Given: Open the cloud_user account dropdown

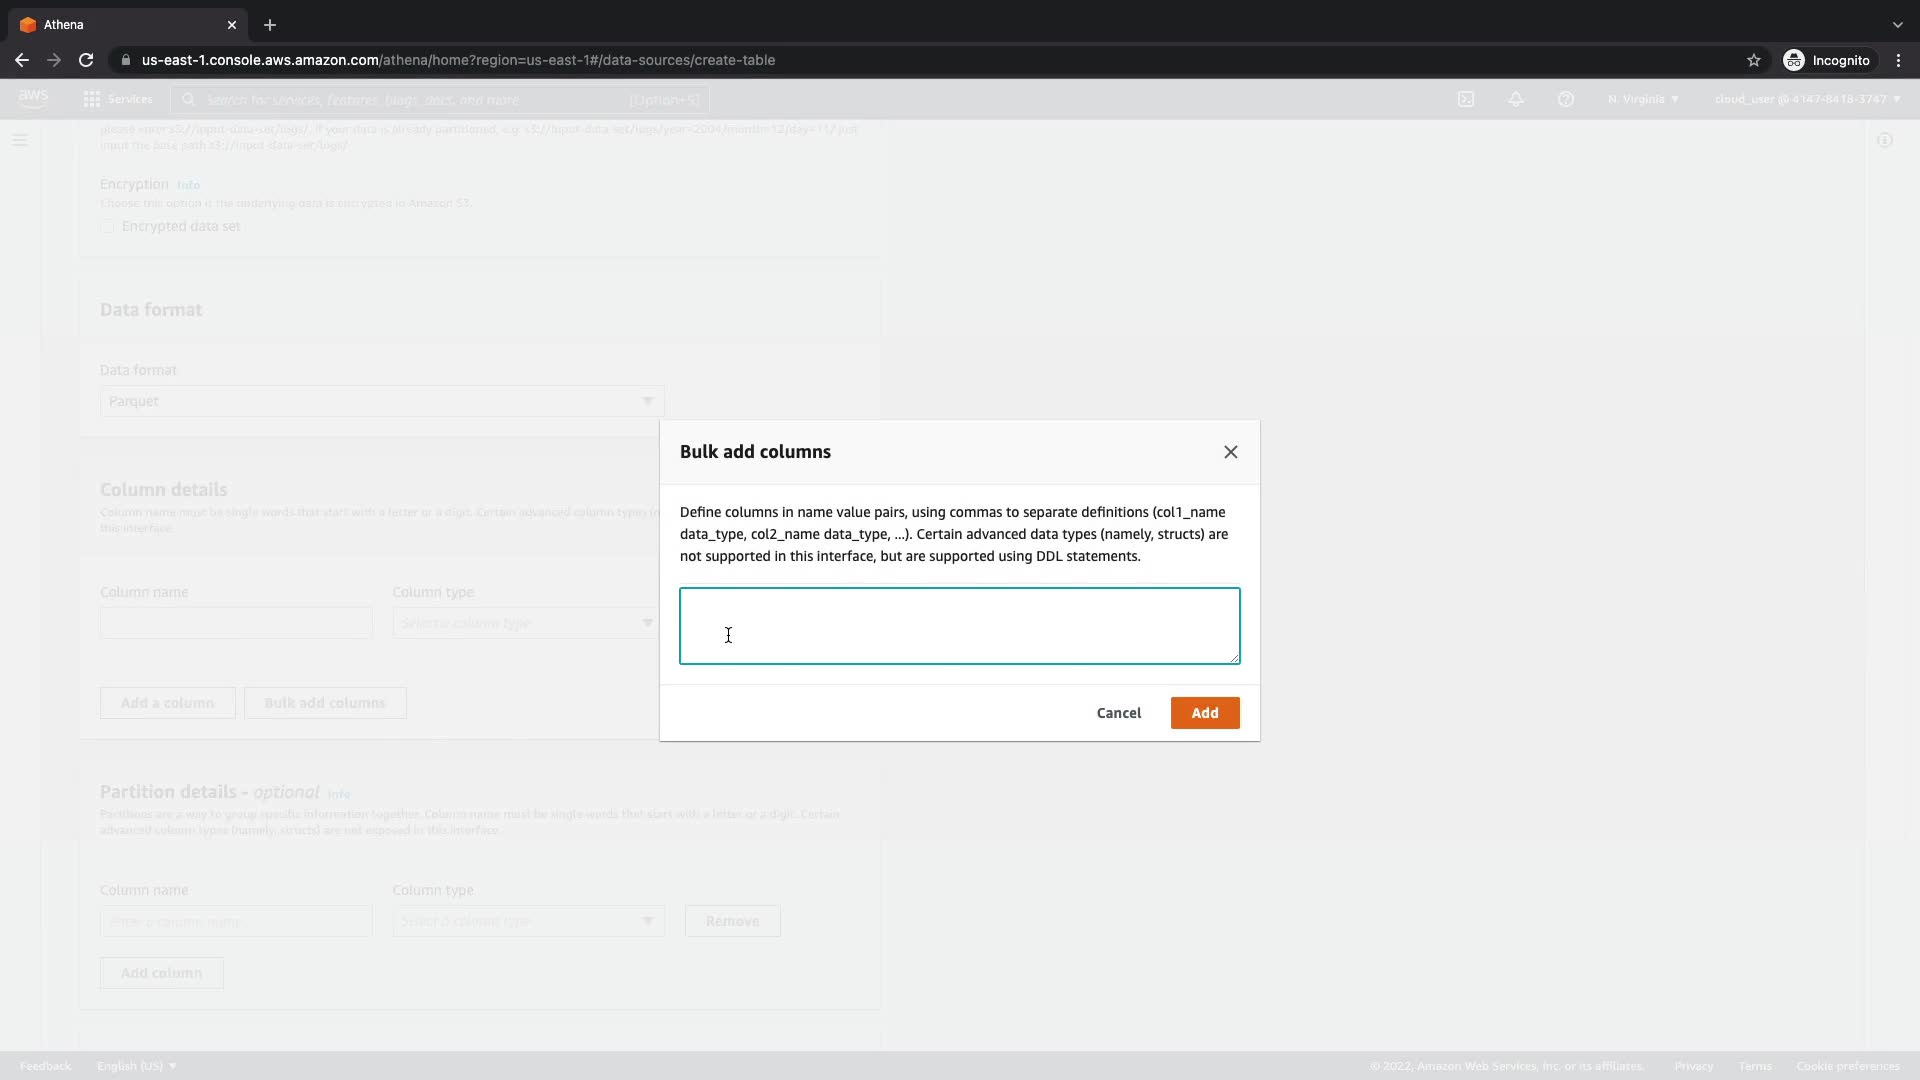Looking at the screenshot, I should pyautogui.click(x=1807, y=99).
